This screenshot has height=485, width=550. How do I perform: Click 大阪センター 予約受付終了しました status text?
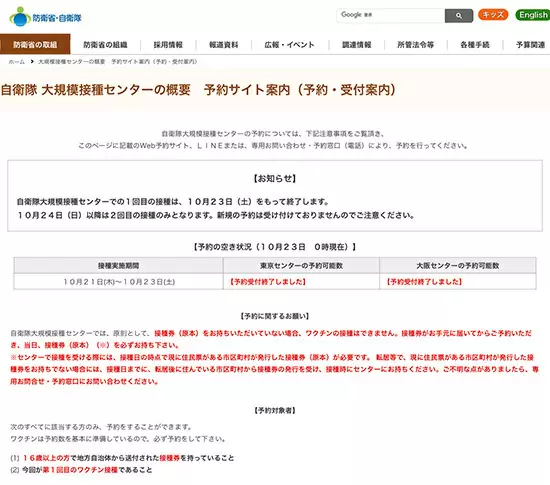424,282
